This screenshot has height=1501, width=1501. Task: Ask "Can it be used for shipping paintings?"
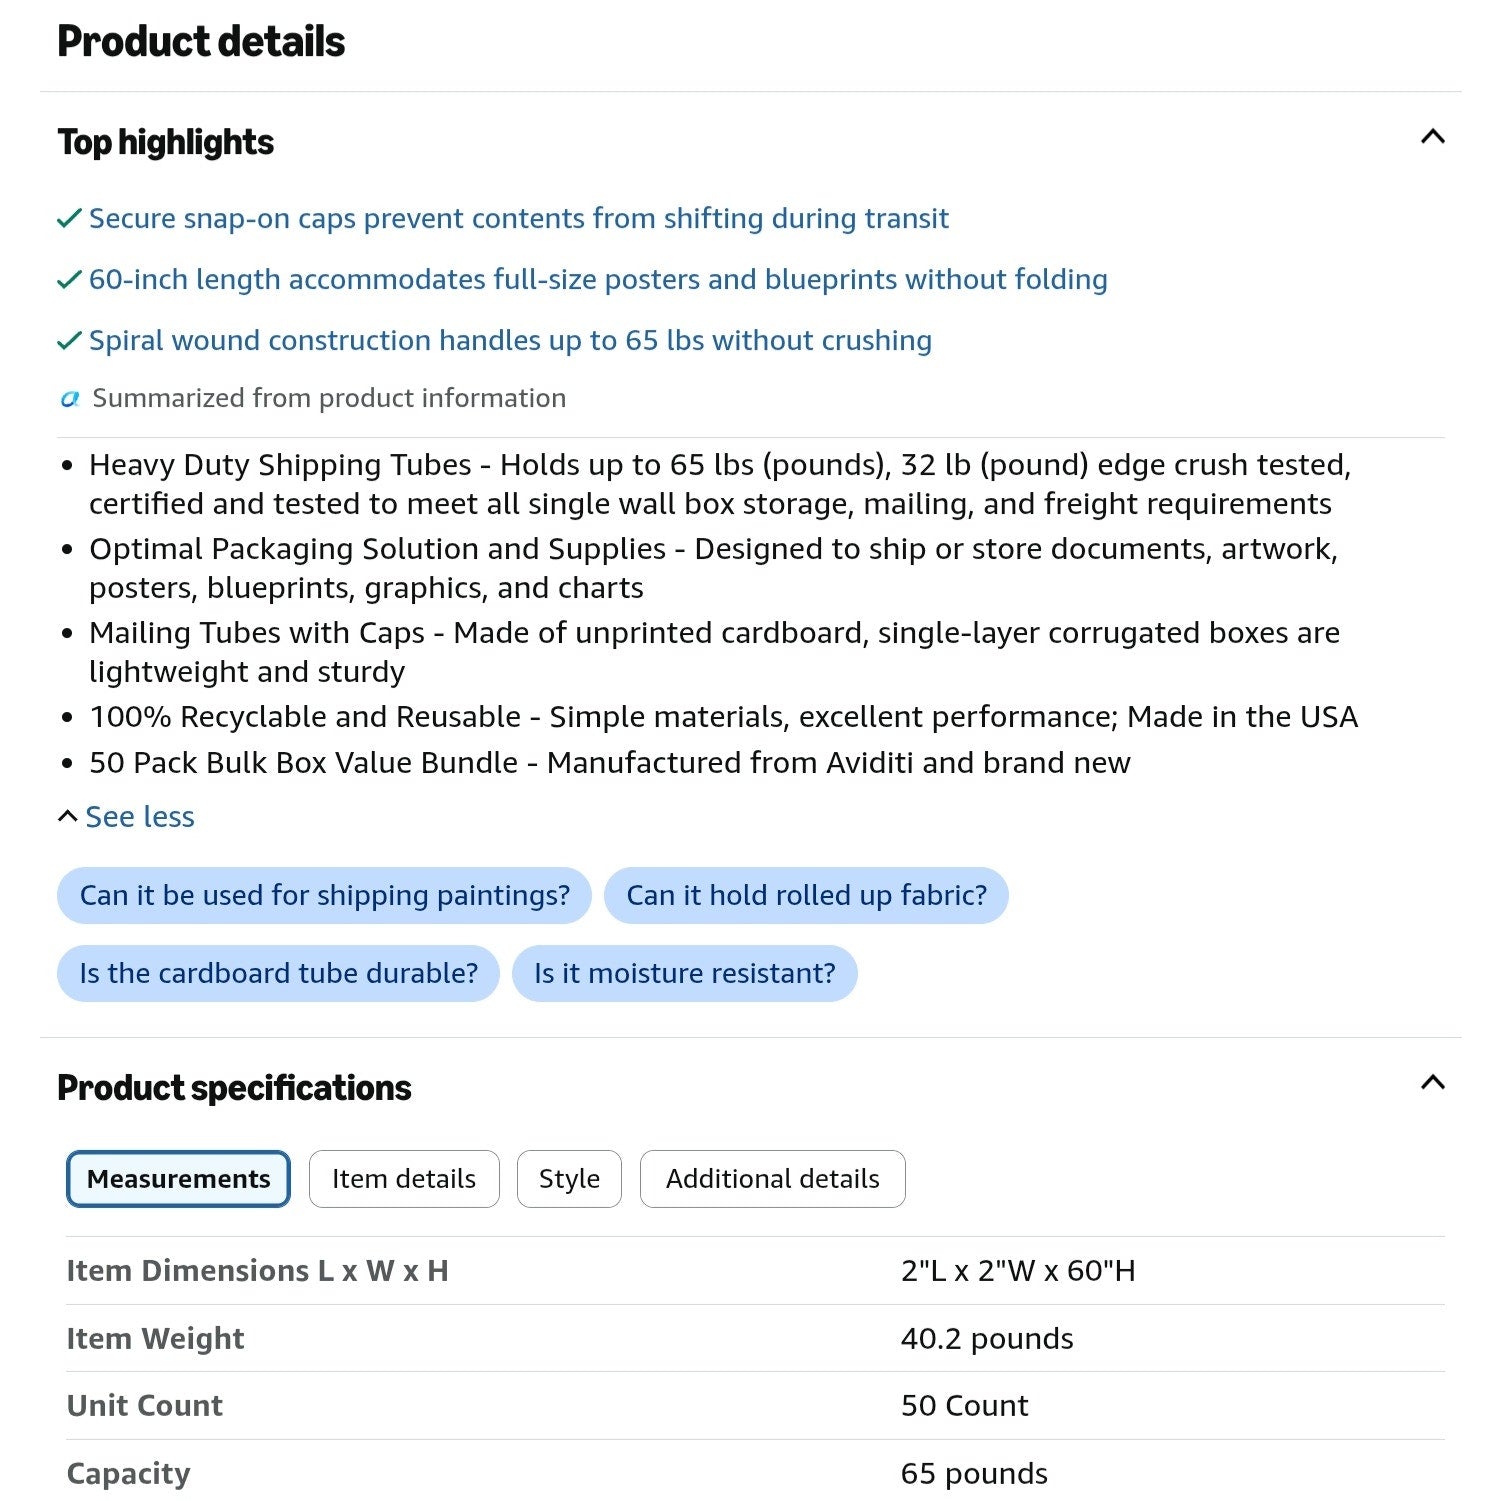[324, 895]
